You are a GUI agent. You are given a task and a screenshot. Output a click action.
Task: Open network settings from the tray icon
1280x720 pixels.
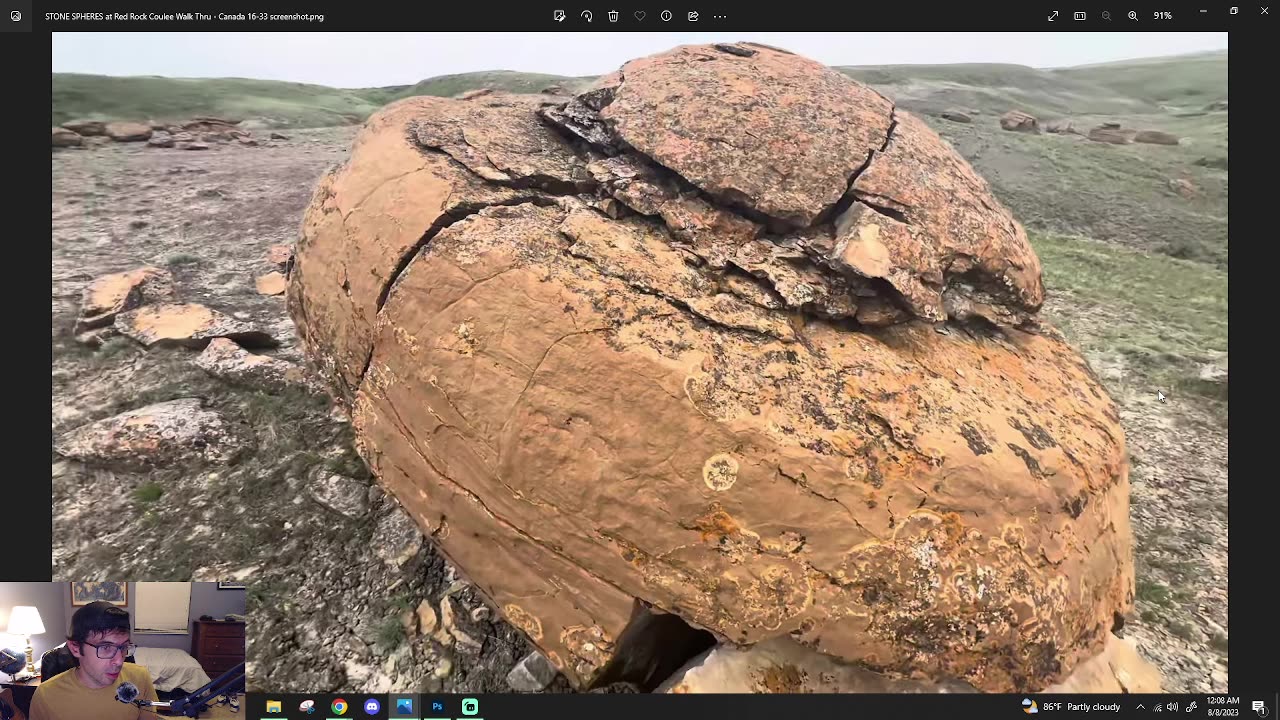(x=1158, y=707)
